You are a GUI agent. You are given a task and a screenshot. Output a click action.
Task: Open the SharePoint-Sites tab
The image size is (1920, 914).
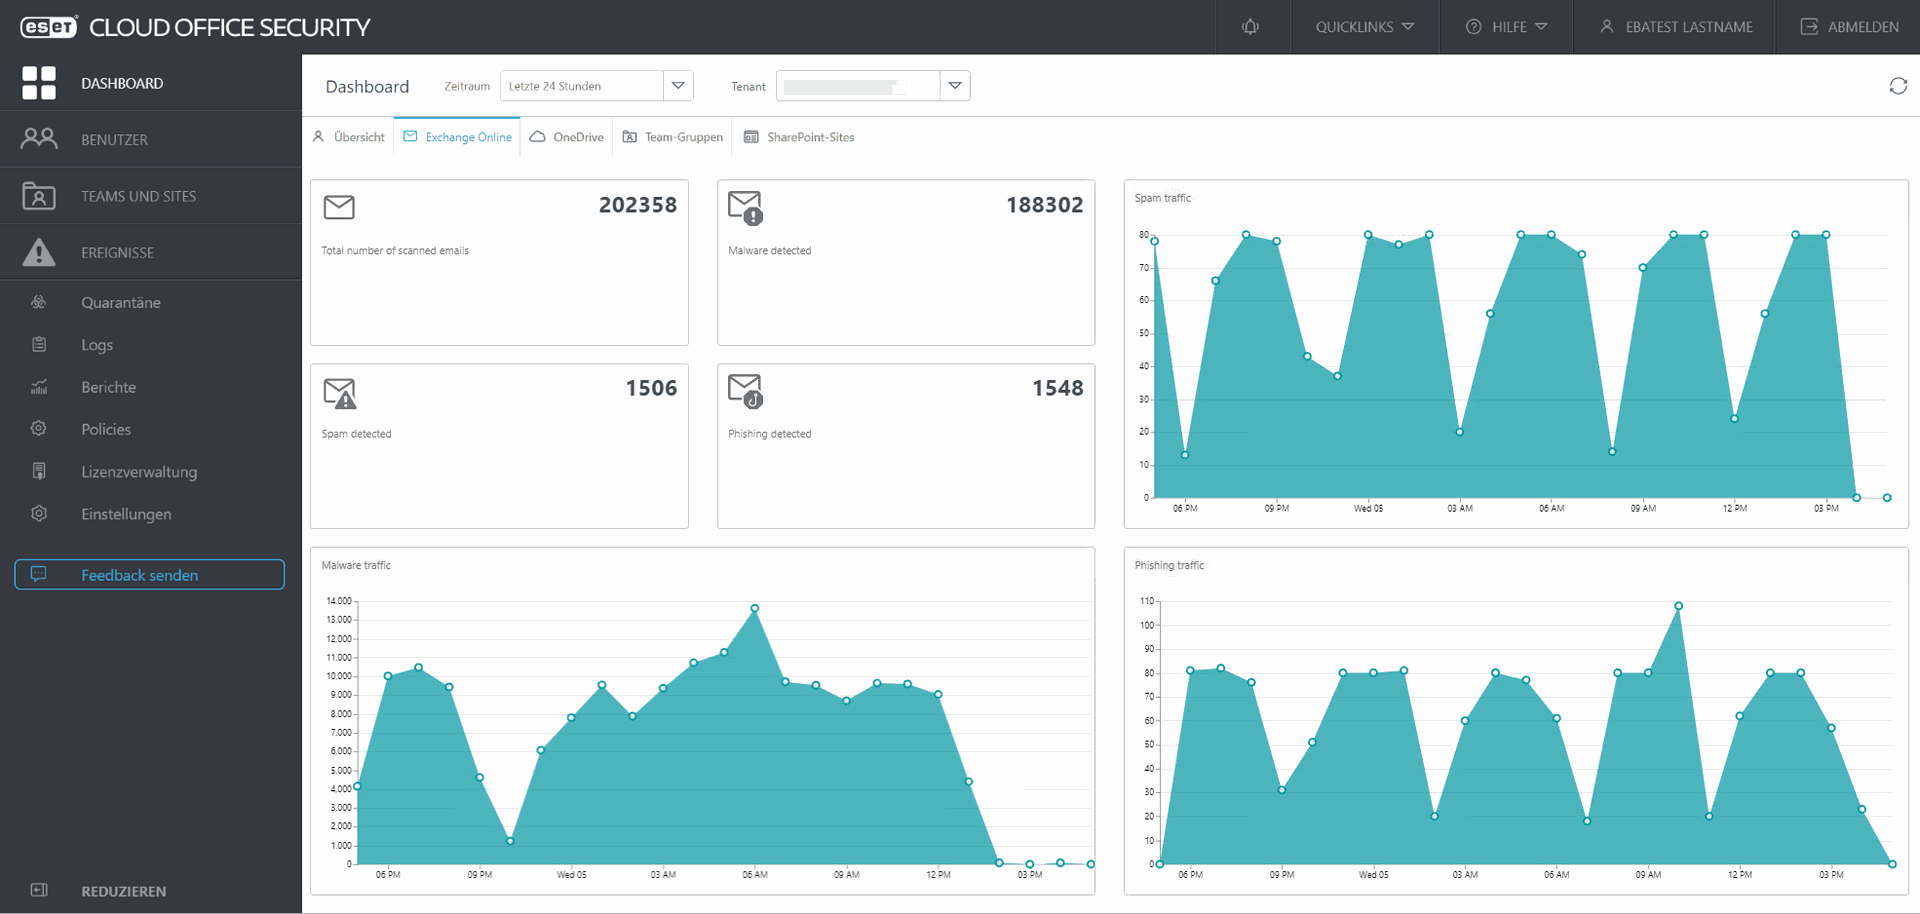799,137
